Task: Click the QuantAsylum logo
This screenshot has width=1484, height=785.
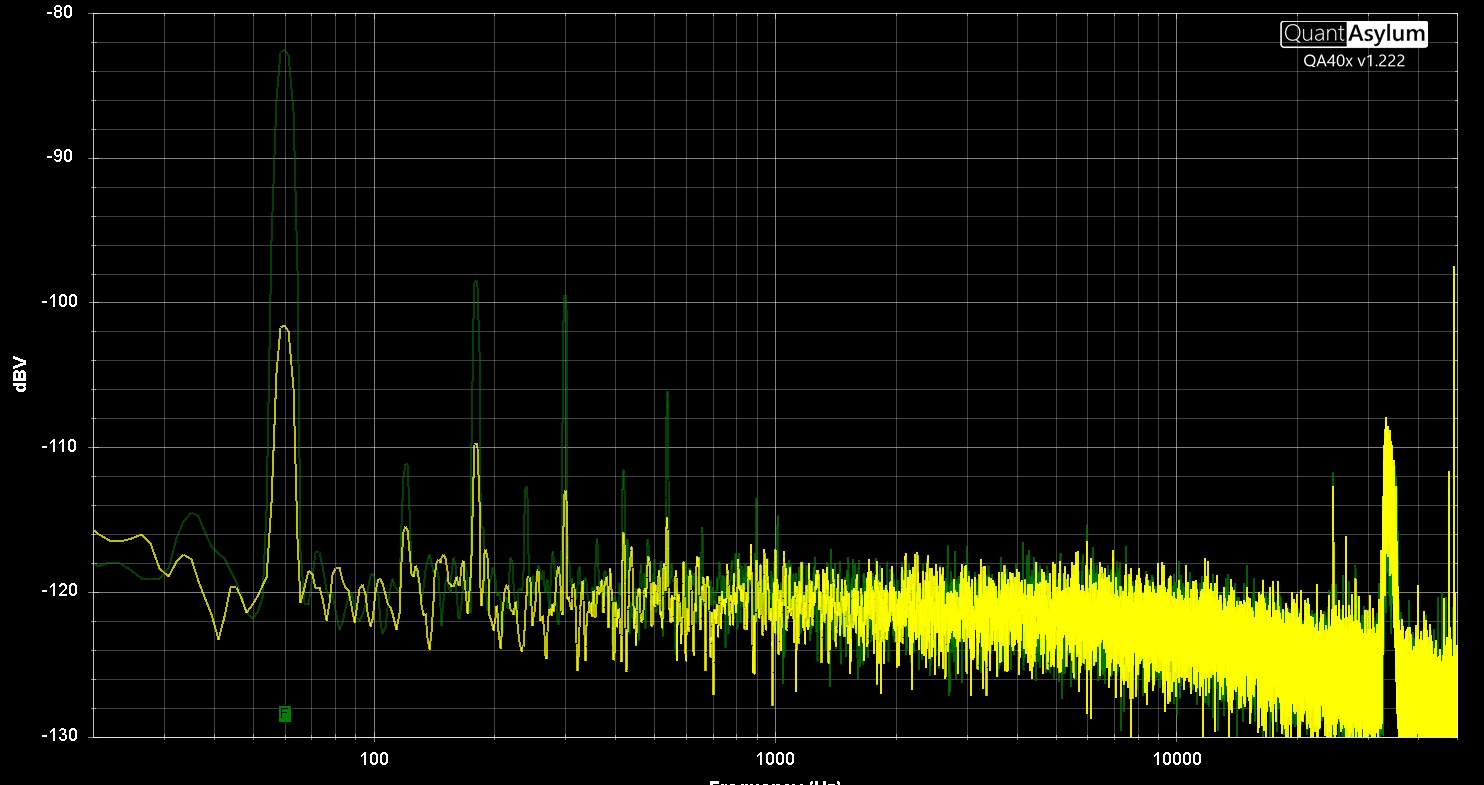Action: (x=1354, y=34)
